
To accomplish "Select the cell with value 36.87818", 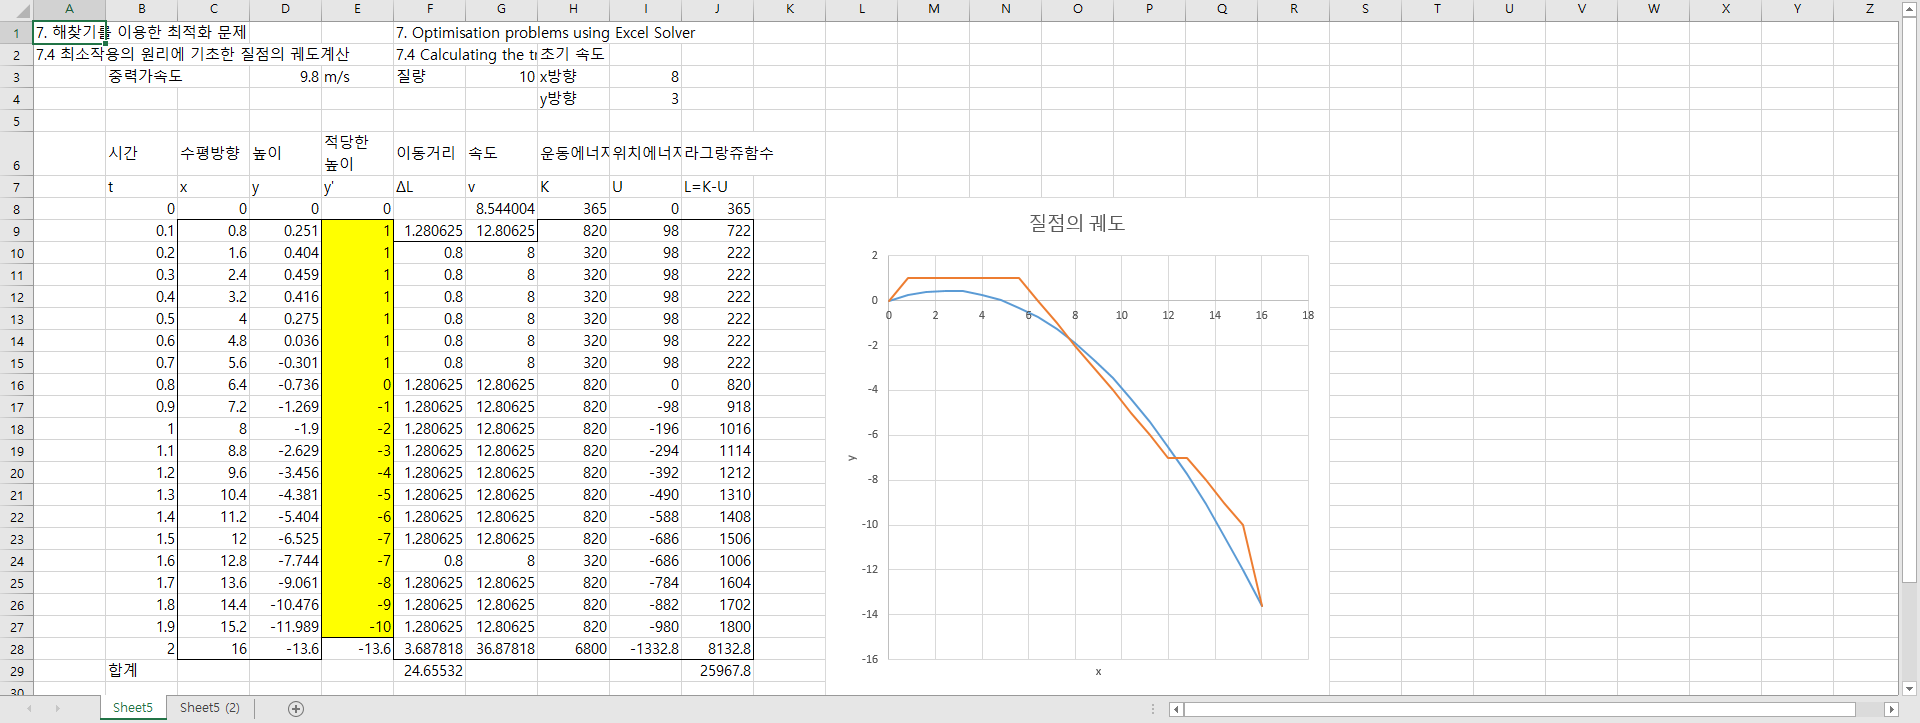I will (x=501, y=649).
